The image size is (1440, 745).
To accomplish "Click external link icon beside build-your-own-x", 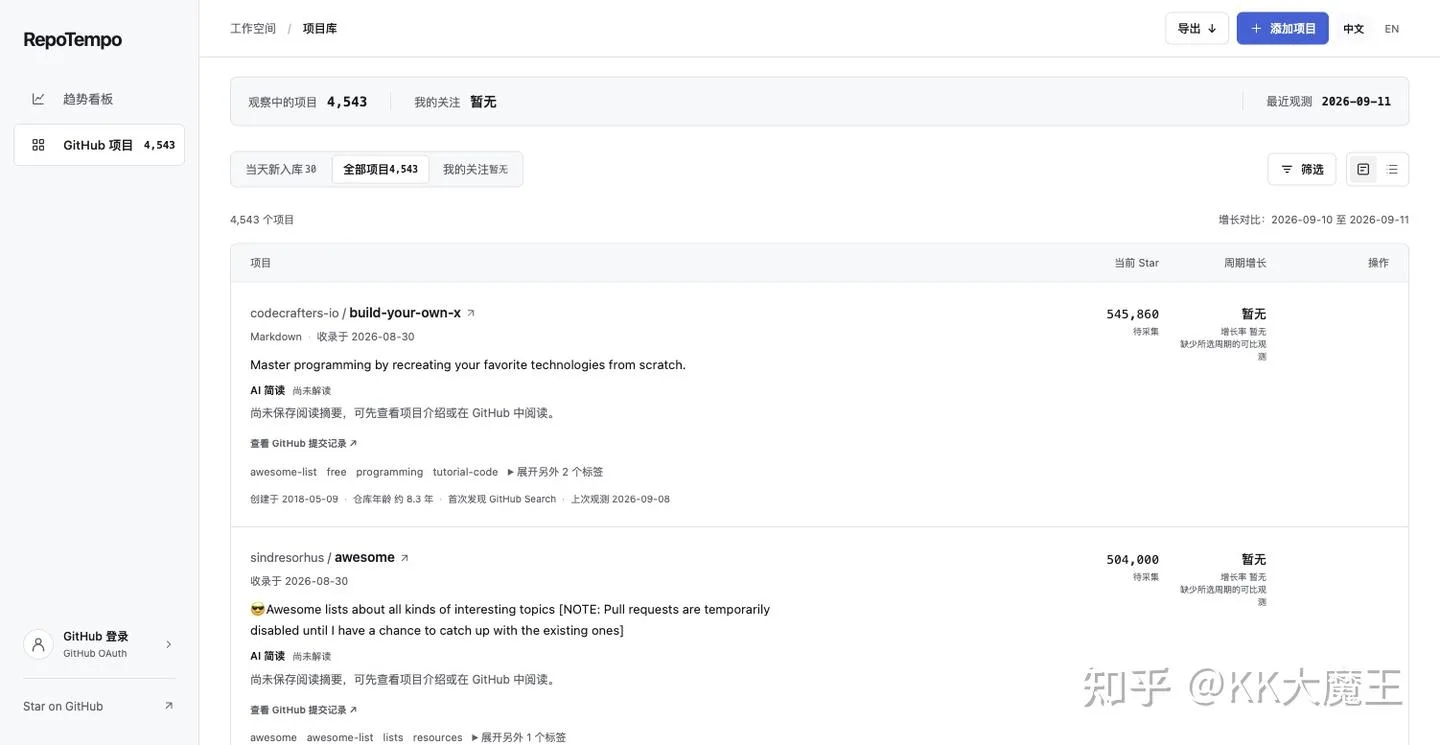I will pyautogui.click(x=471, y=313).
